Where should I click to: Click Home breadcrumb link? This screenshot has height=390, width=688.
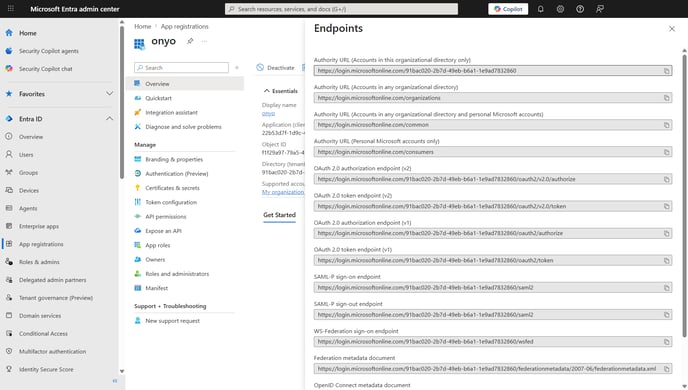pyautogui.click(x=143, y=26)
